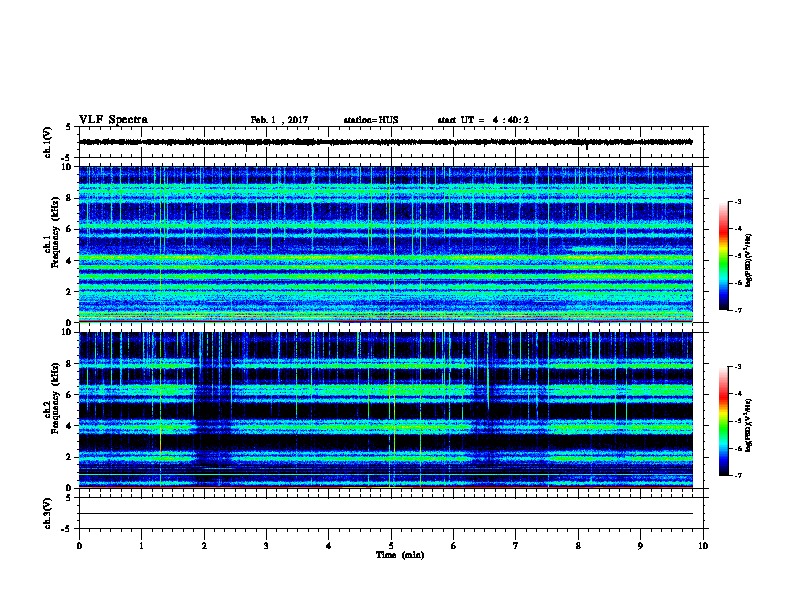The image size is (792, 612).
Task: Click time axis tick label "3"
Action: 266,546
